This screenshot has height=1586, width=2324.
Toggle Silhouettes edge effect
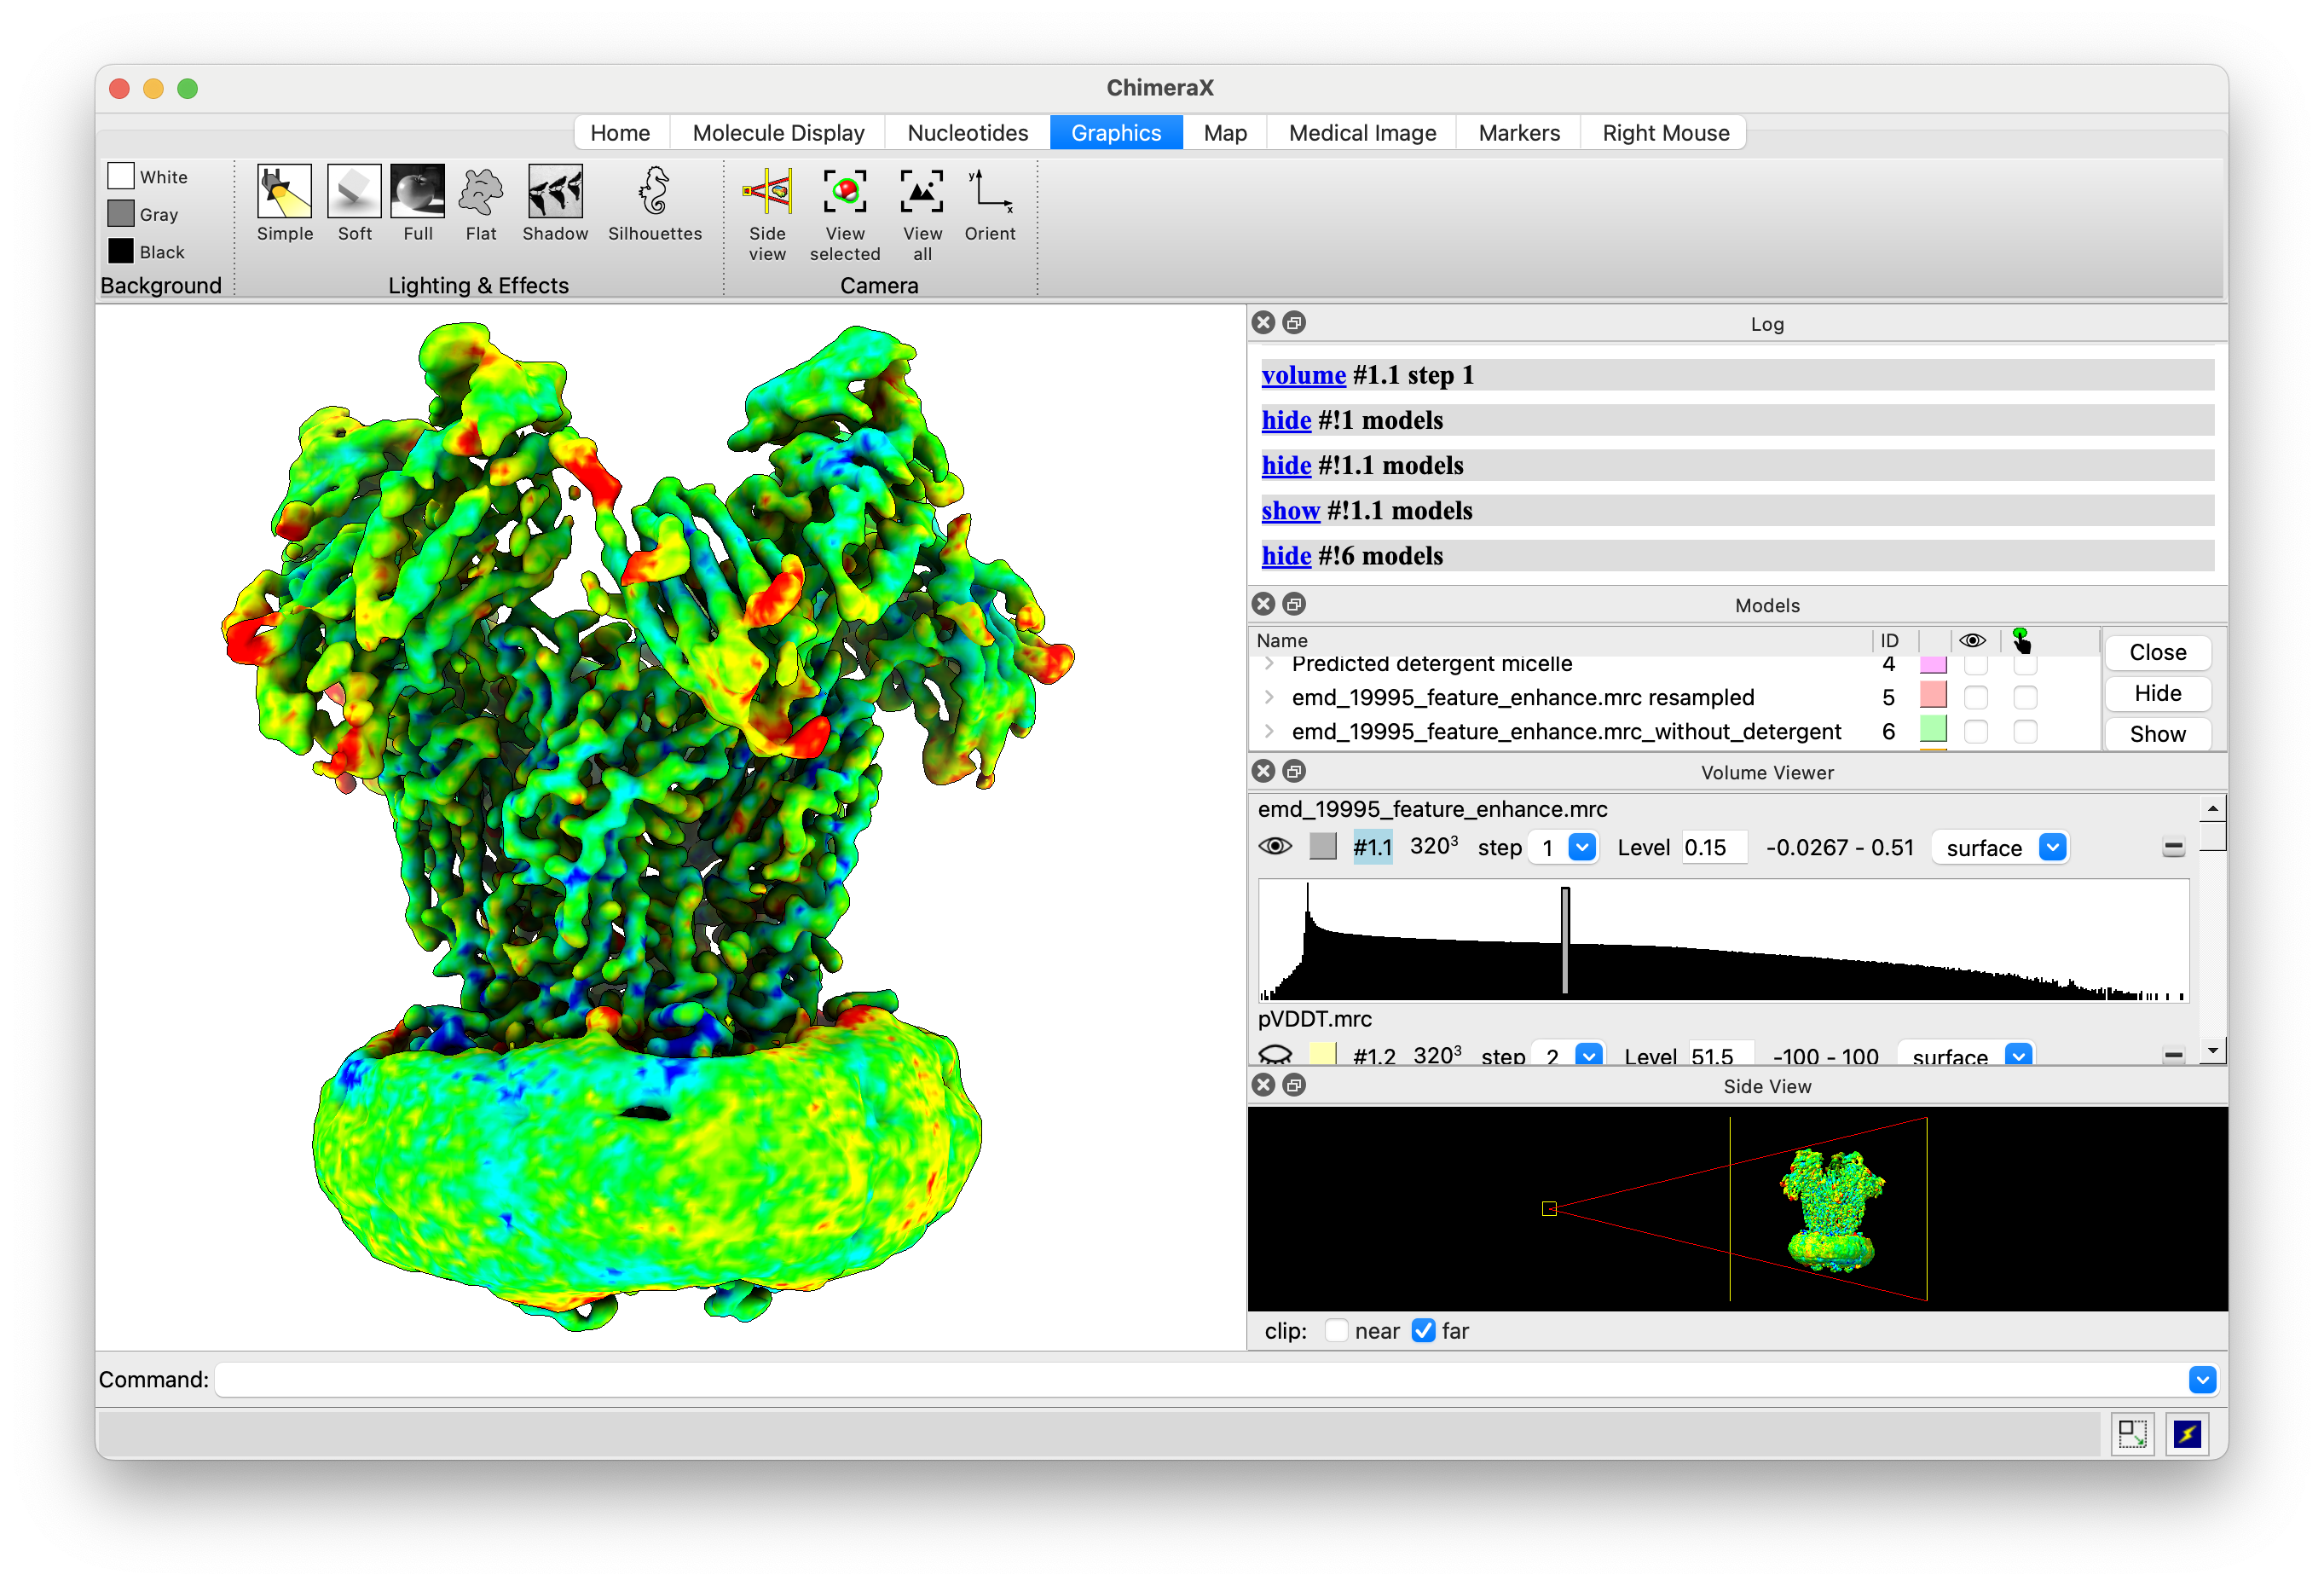click(x=655, y=203)
